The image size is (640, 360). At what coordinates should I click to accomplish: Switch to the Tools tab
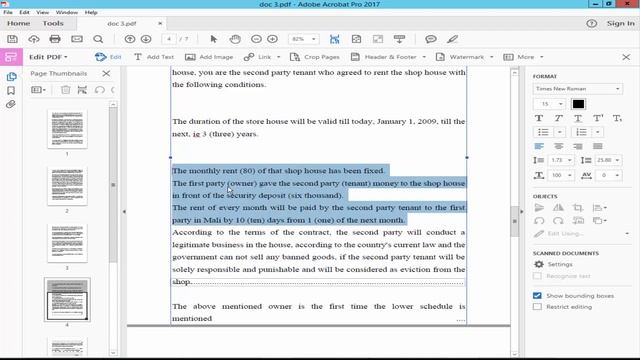(x=53, y=24)
